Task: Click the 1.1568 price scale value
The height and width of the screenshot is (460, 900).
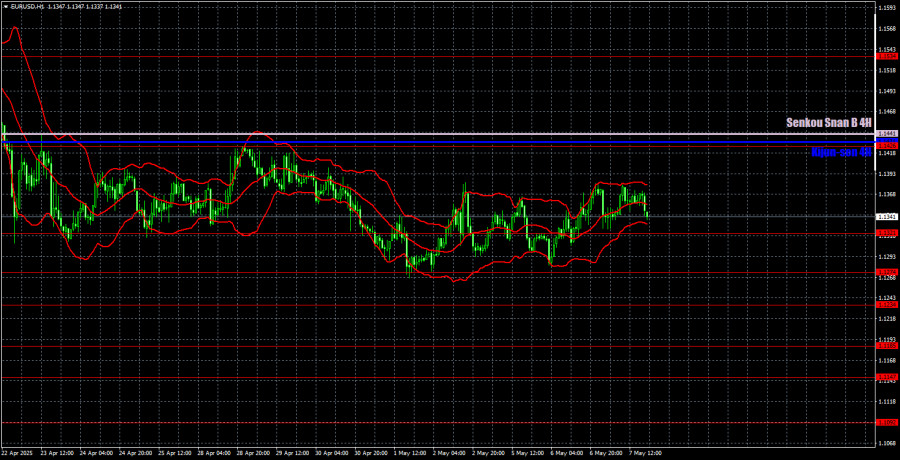Action: click(887, 29)
